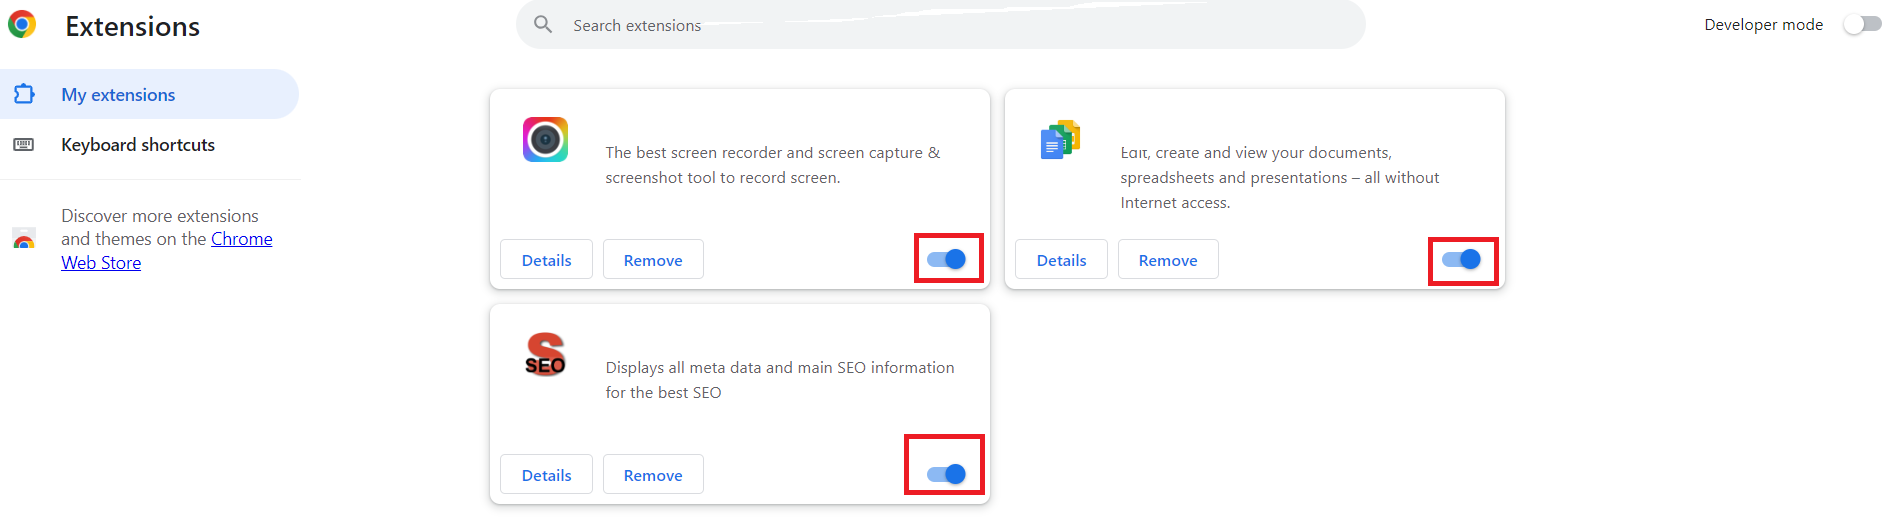Click the Chrome logo beside Extensions title

(22, 24)
